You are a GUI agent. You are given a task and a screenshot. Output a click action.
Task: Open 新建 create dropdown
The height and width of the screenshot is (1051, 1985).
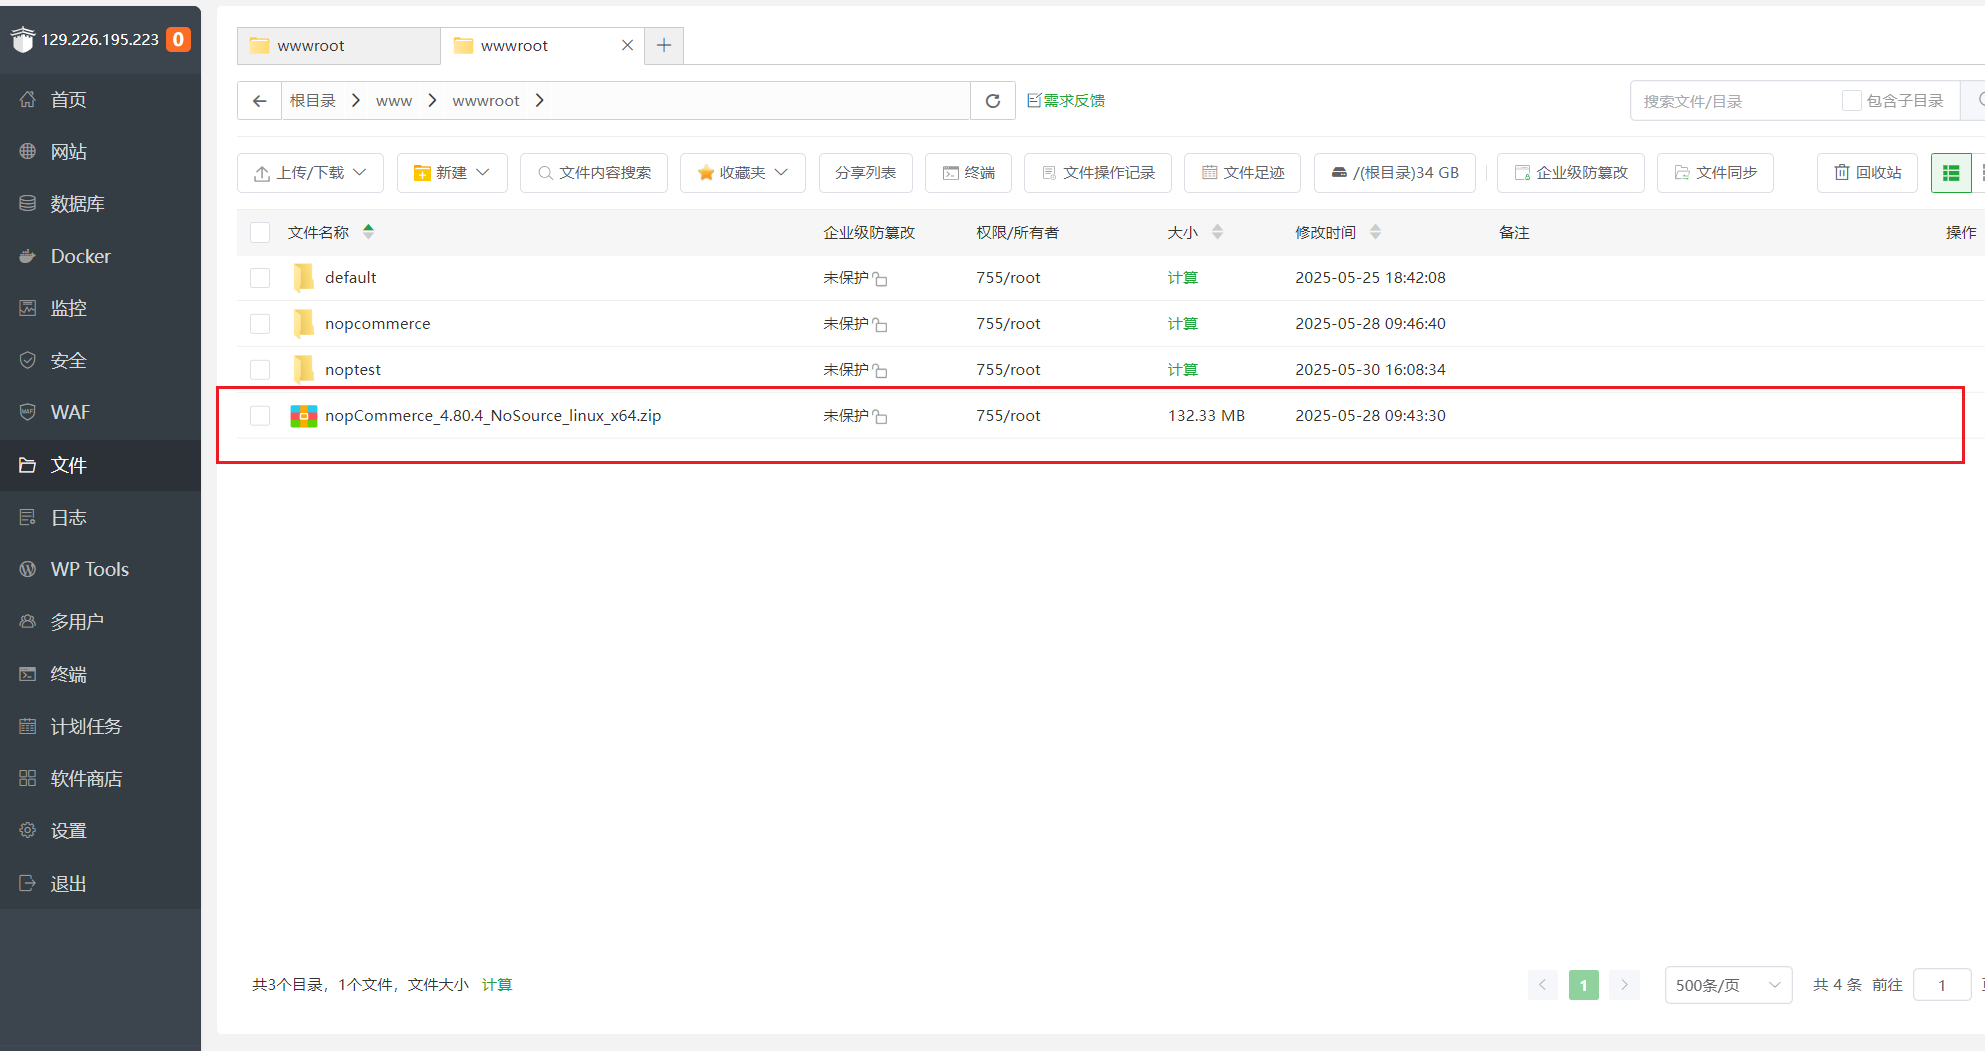452,173
